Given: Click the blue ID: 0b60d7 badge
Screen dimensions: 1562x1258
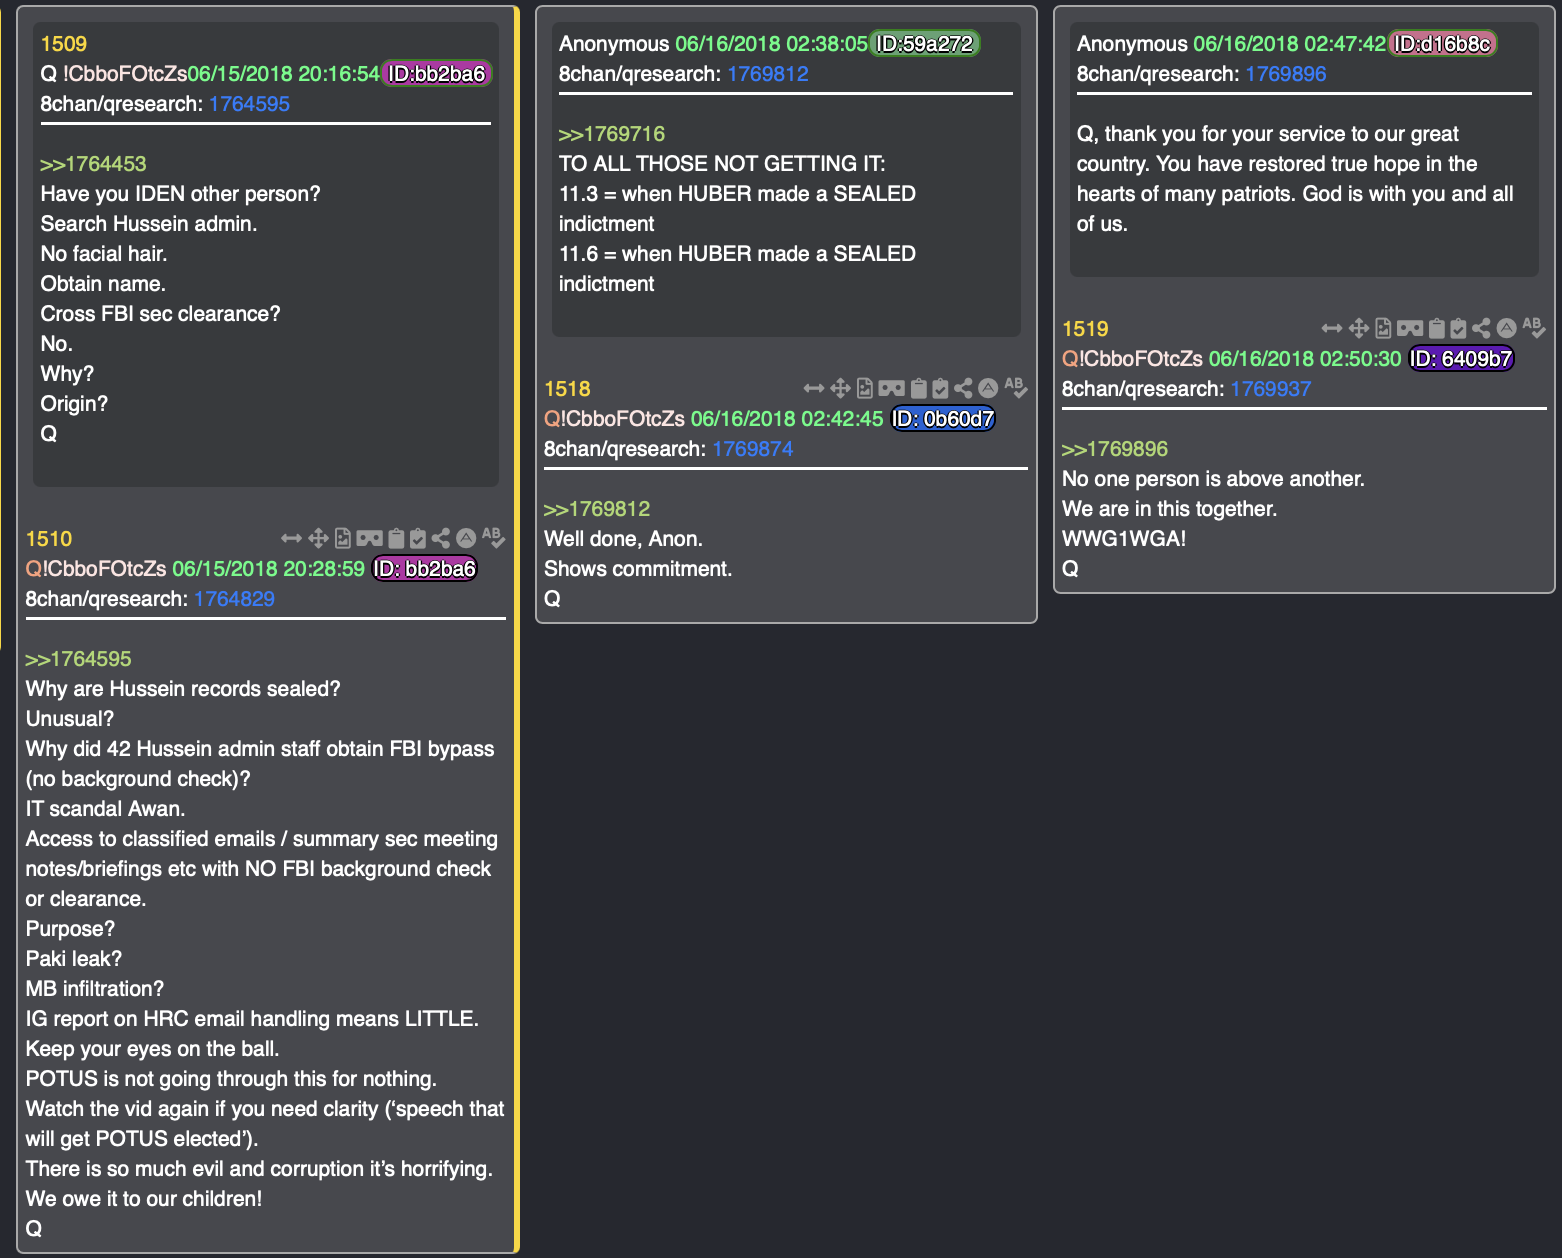Looking at the screenshot, I should point(943,419).
